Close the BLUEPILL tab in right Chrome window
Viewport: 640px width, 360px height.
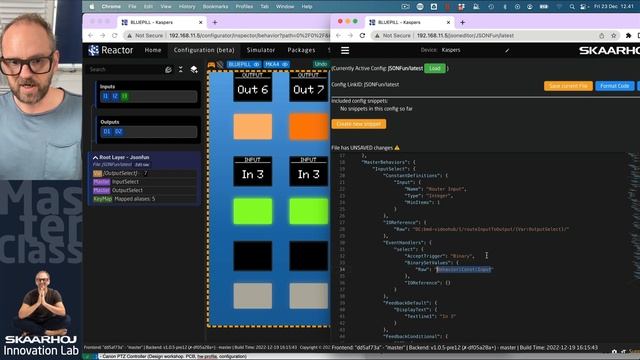click(448, 22)
